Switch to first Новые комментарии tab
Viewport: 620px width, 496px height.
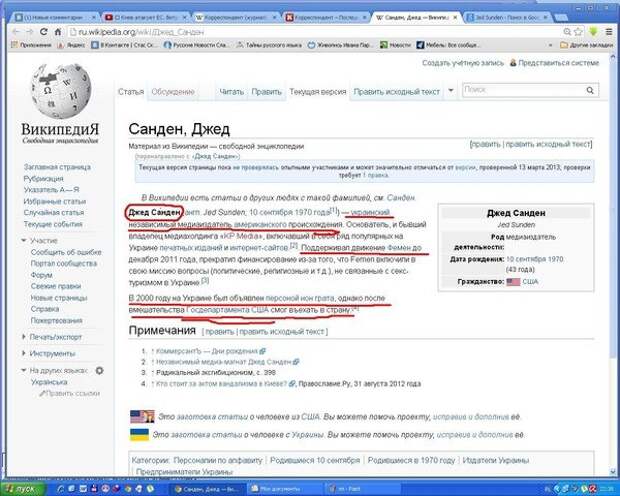pyautogui.click(x=55, y=18)
